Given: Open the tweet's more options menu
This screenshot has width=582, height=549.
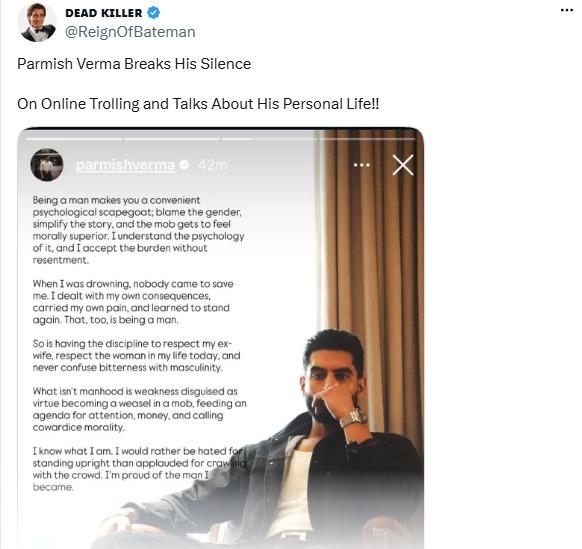Looking at the screenshot, I should tap(566, 10).
